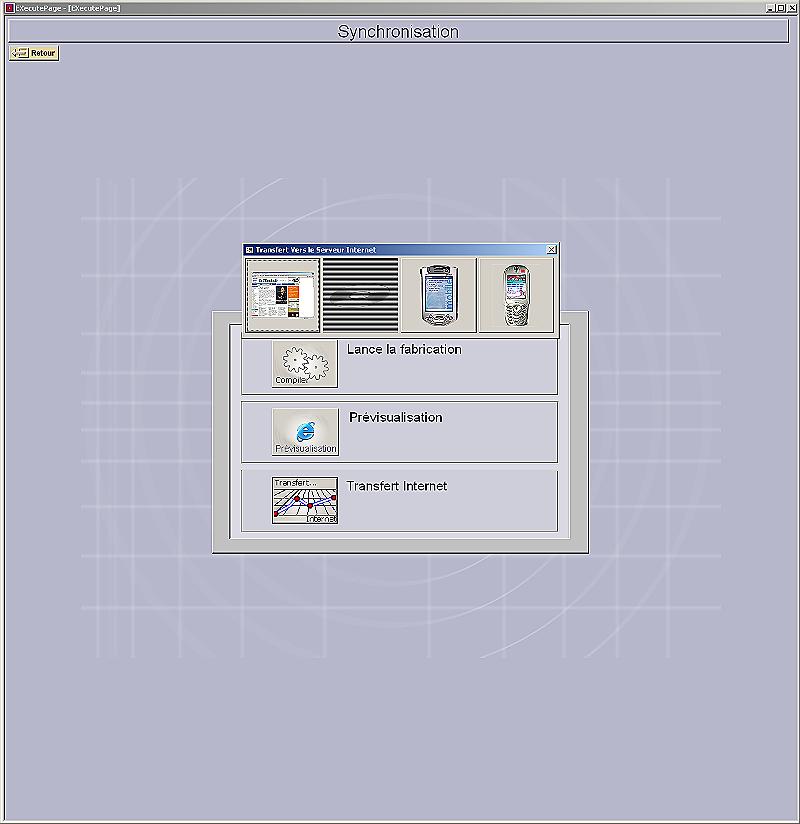Click the Transfert Internet network icon
The image size is (800, 824).
point(305,500)
